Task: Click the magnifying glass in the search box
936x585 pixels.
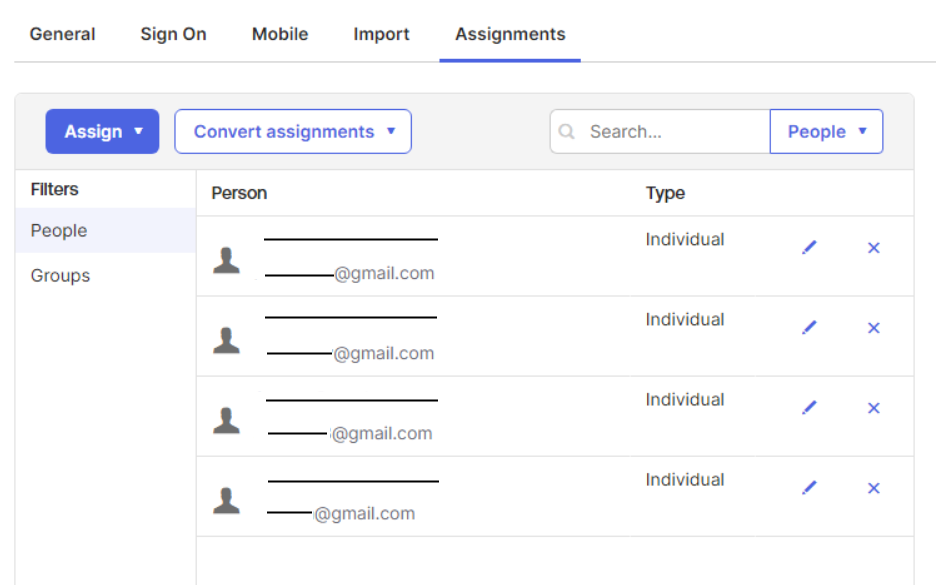Action: point(567,131)
